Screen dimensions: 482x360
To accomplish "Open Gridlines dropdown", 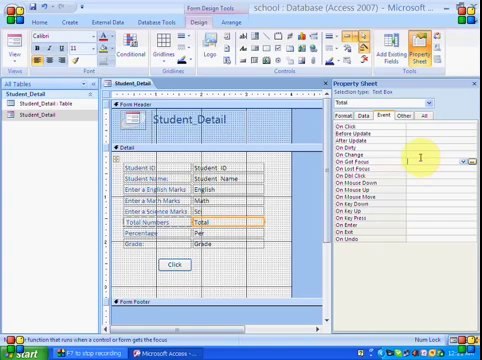I will coord(164,61).
